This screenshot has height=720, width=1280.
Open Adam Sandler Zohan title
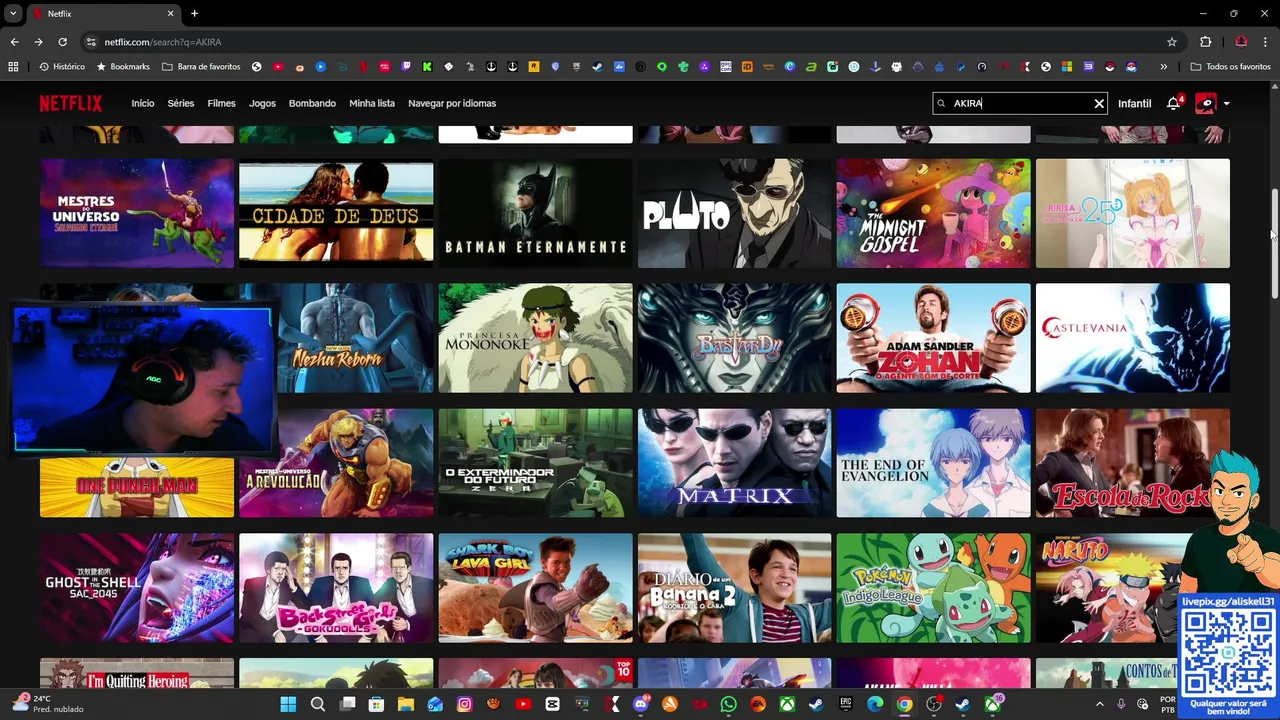[x=933, y=338]
